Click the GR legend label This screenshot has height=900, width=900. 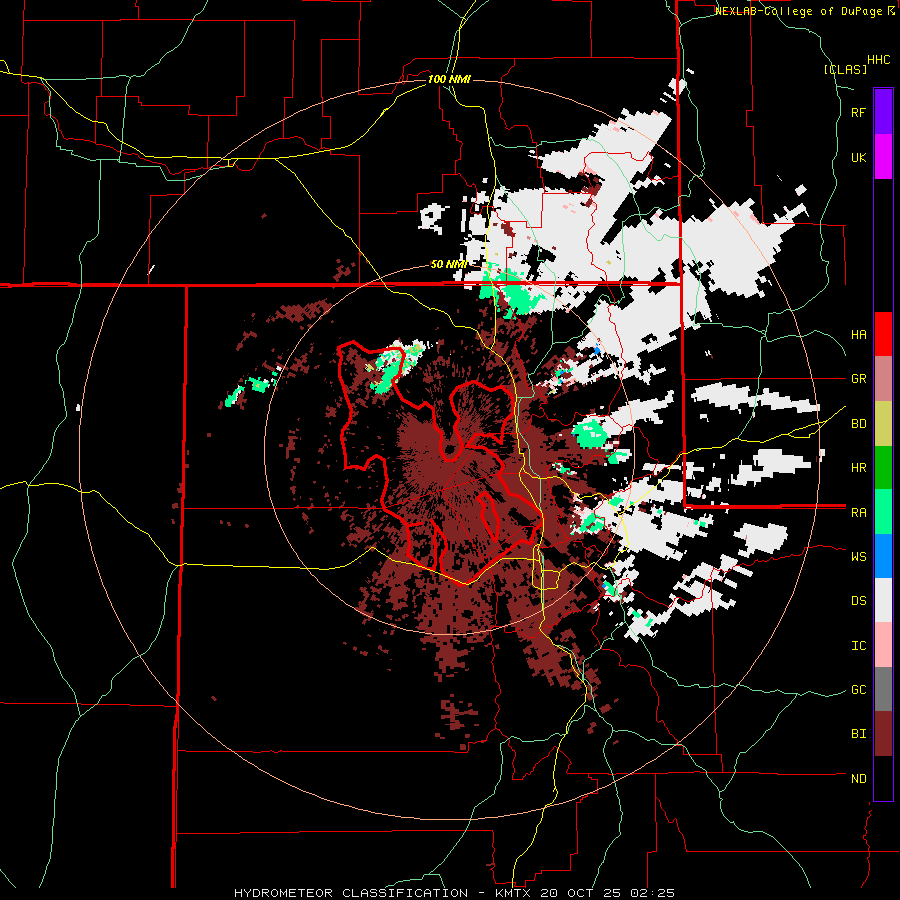(x=858, y=379)
